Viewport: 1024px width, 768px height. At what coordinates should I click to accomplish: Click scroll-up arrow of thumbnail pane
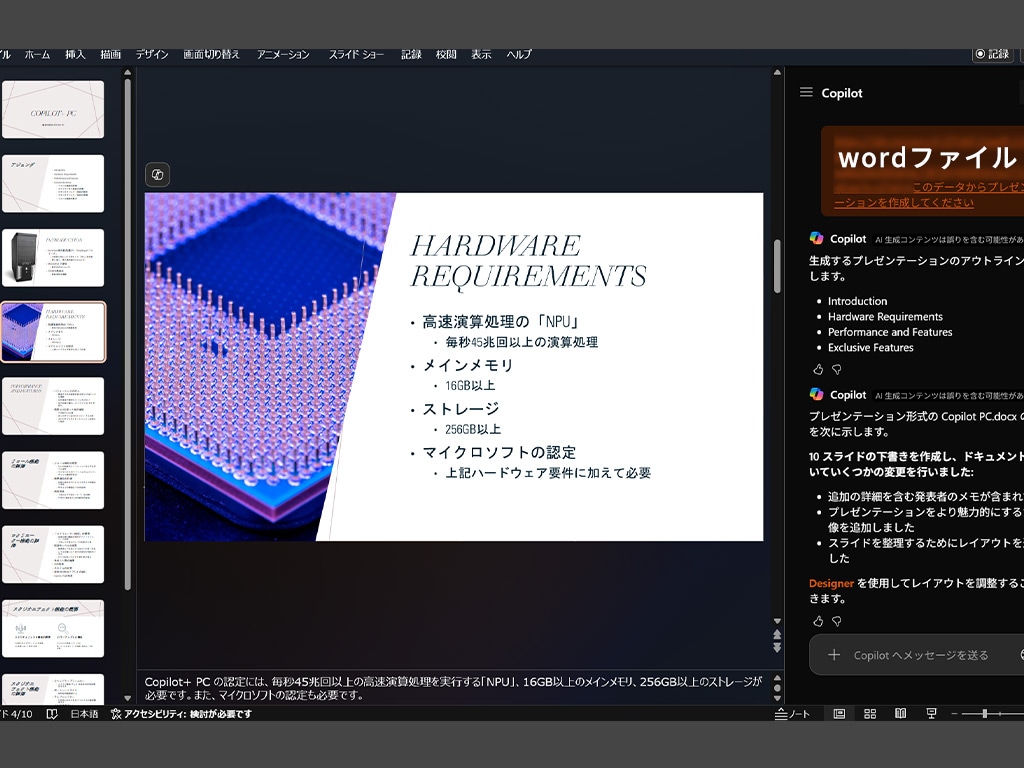coord(127,72)
